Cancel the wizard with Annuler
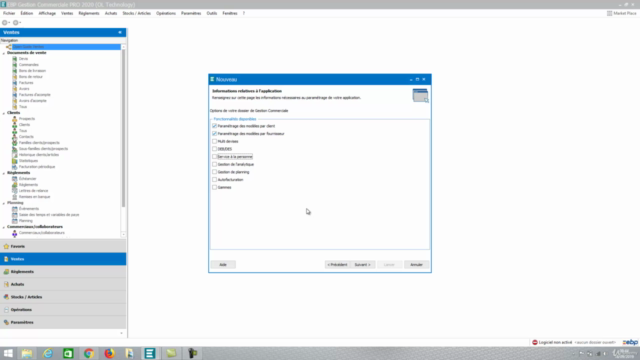Viewport: 640px width, 360px height. tap(416, 265)
